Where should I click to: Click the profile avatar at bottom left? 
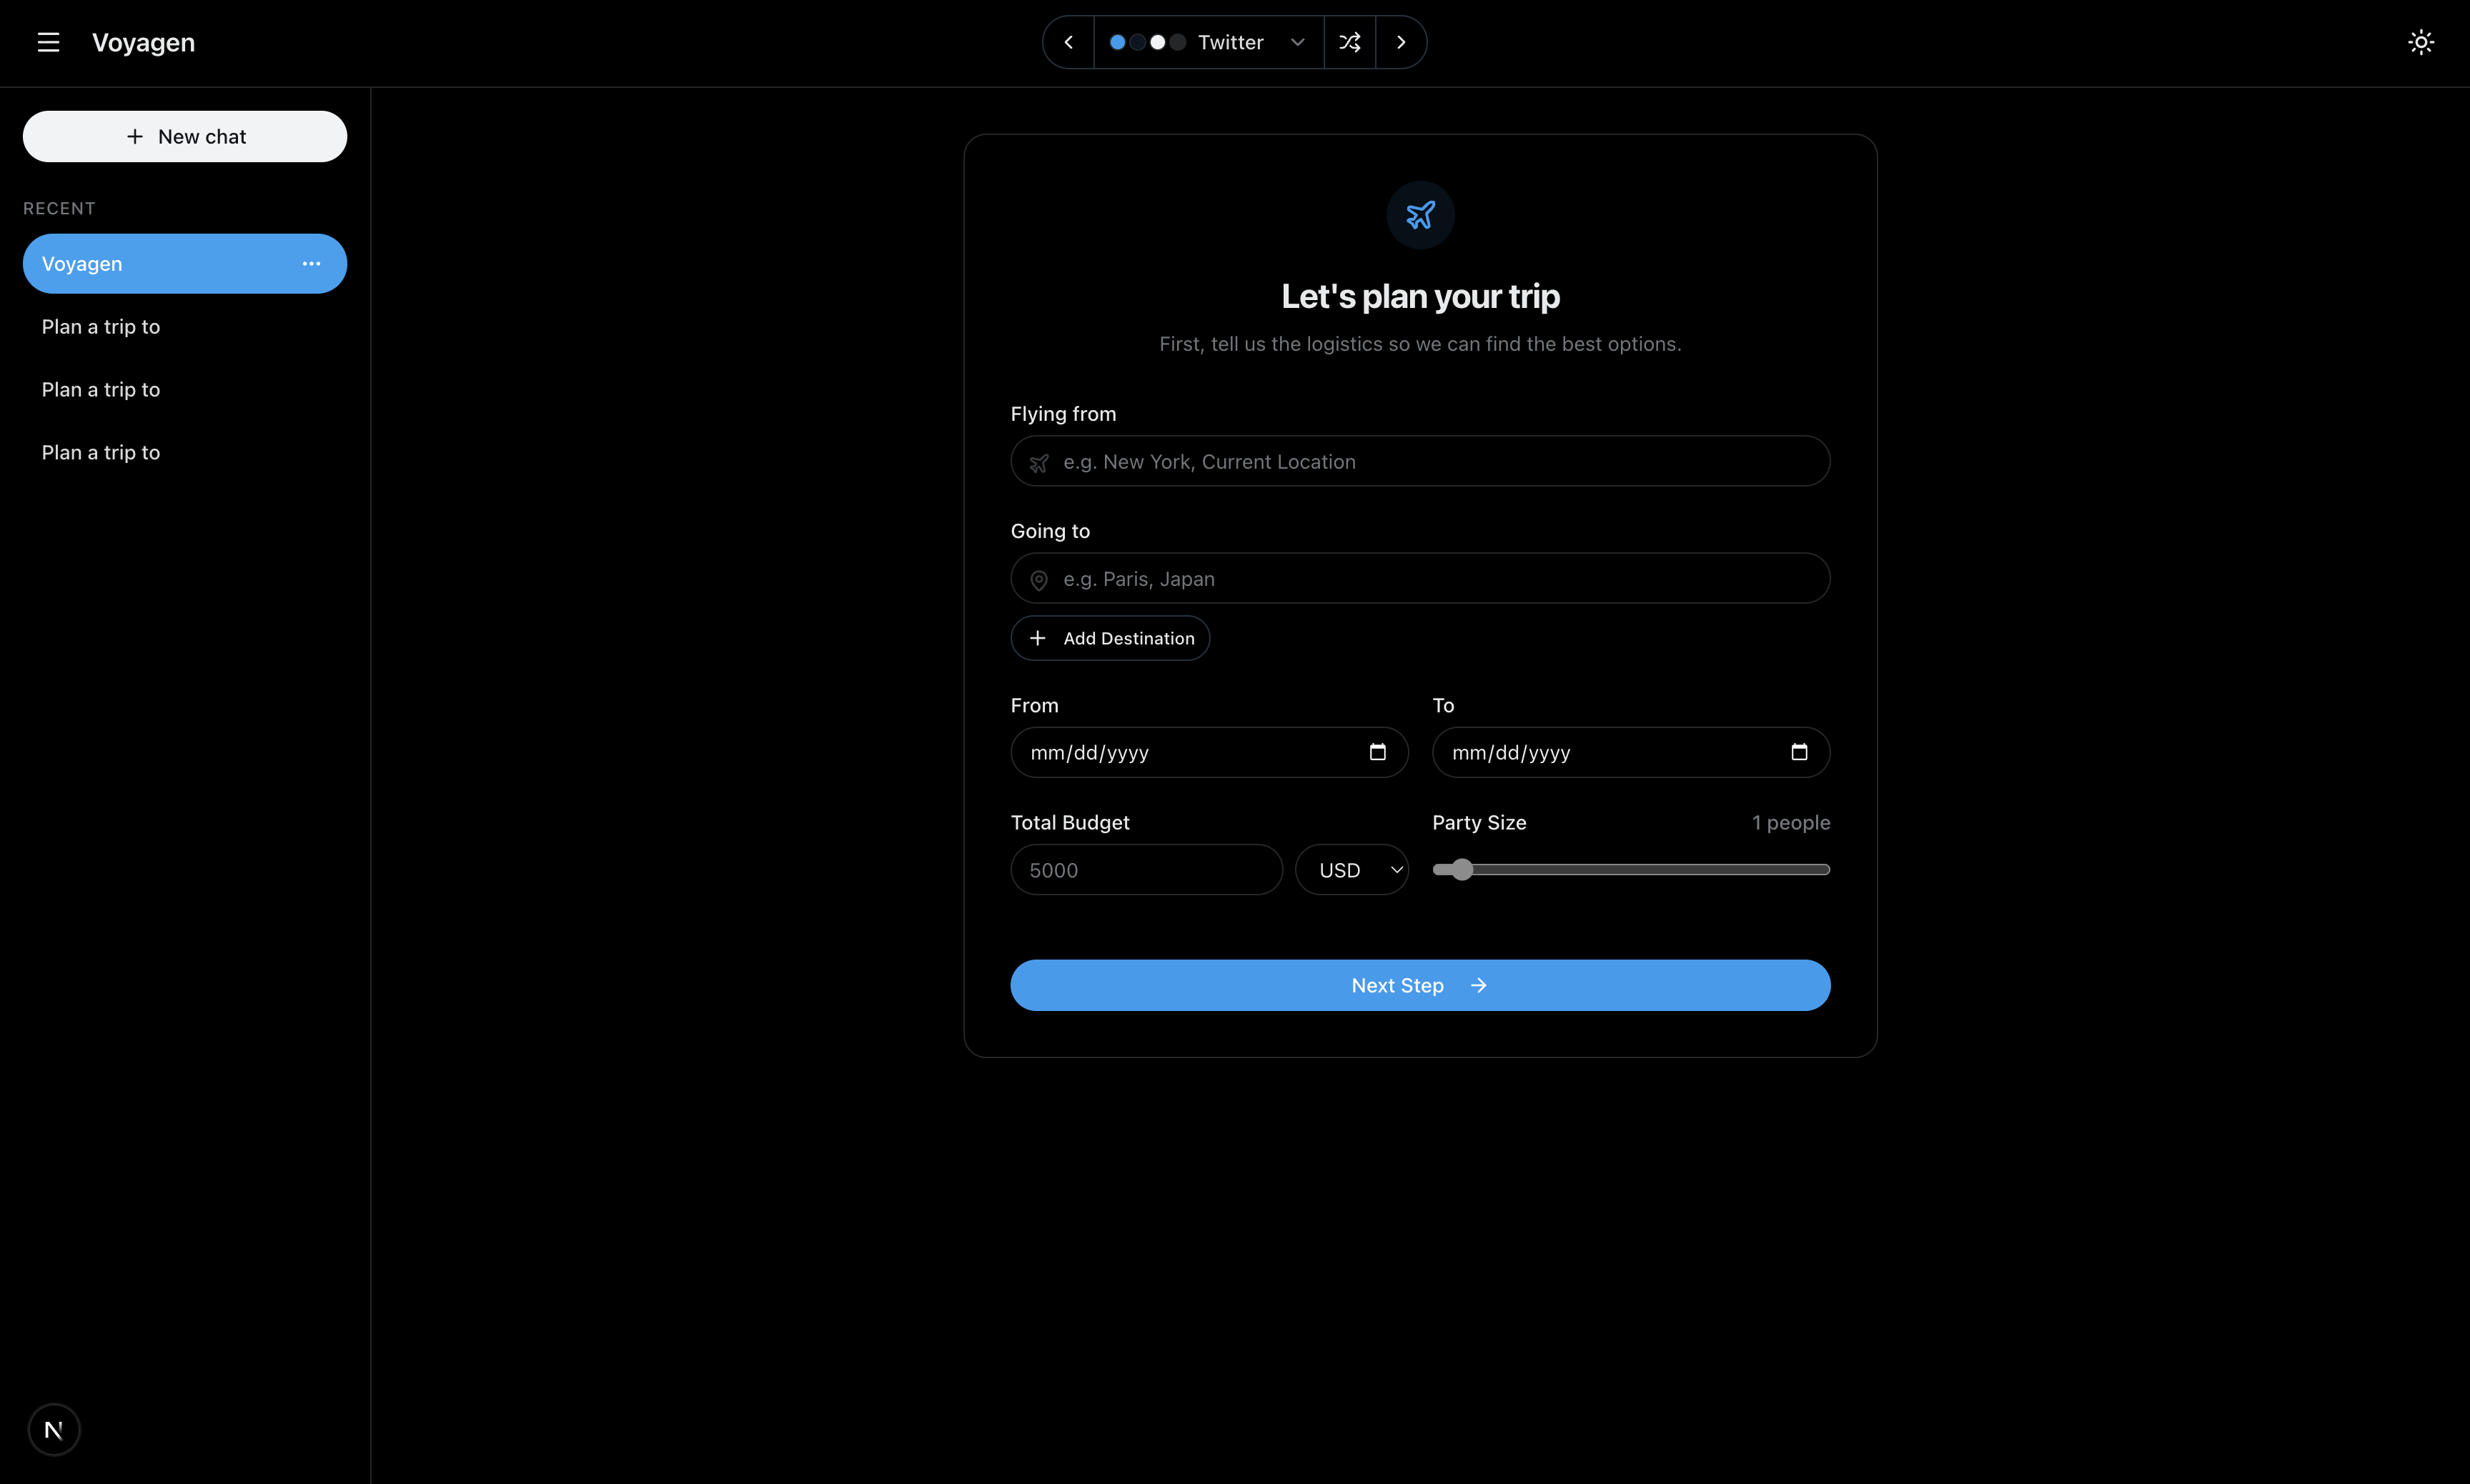[53, 1429]
